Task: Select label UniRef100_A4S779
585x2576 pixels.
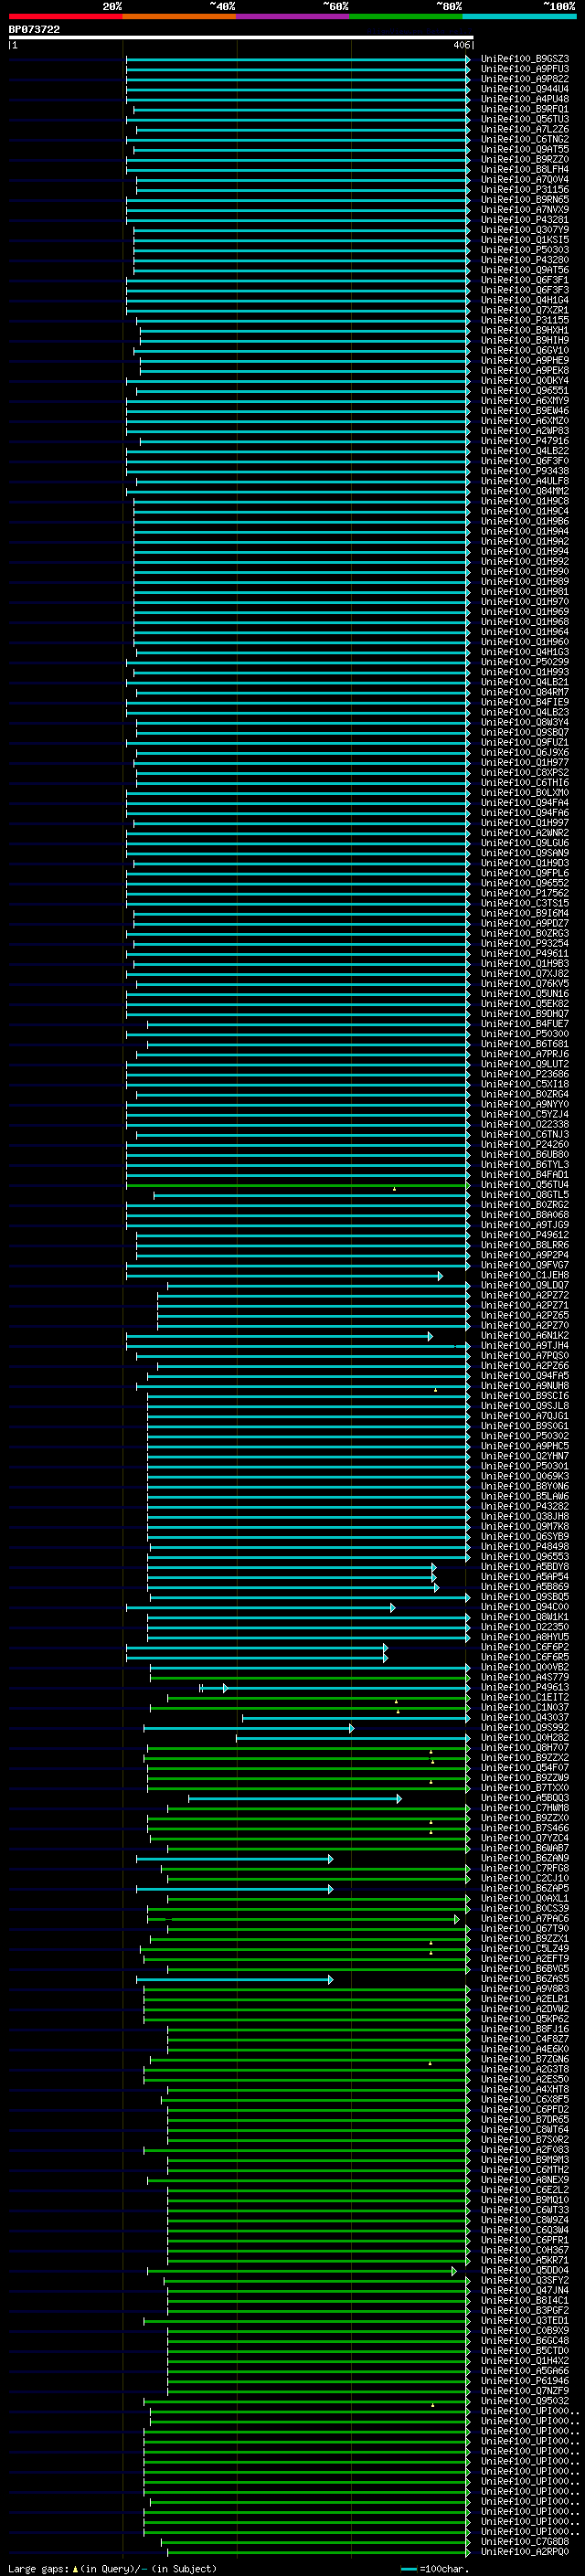Action: click(x=525, y=1677)
